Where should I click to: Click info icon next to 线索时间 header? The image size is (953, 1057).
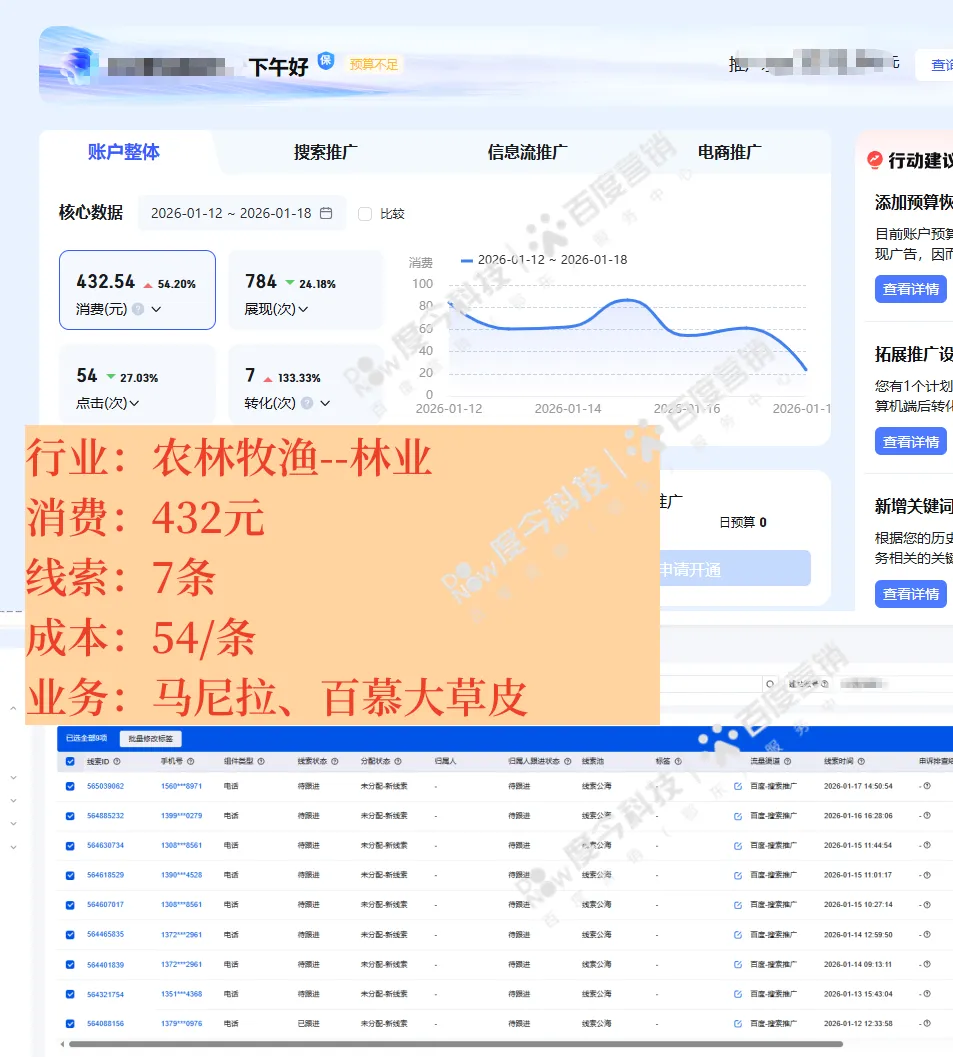tap(861, 761)
